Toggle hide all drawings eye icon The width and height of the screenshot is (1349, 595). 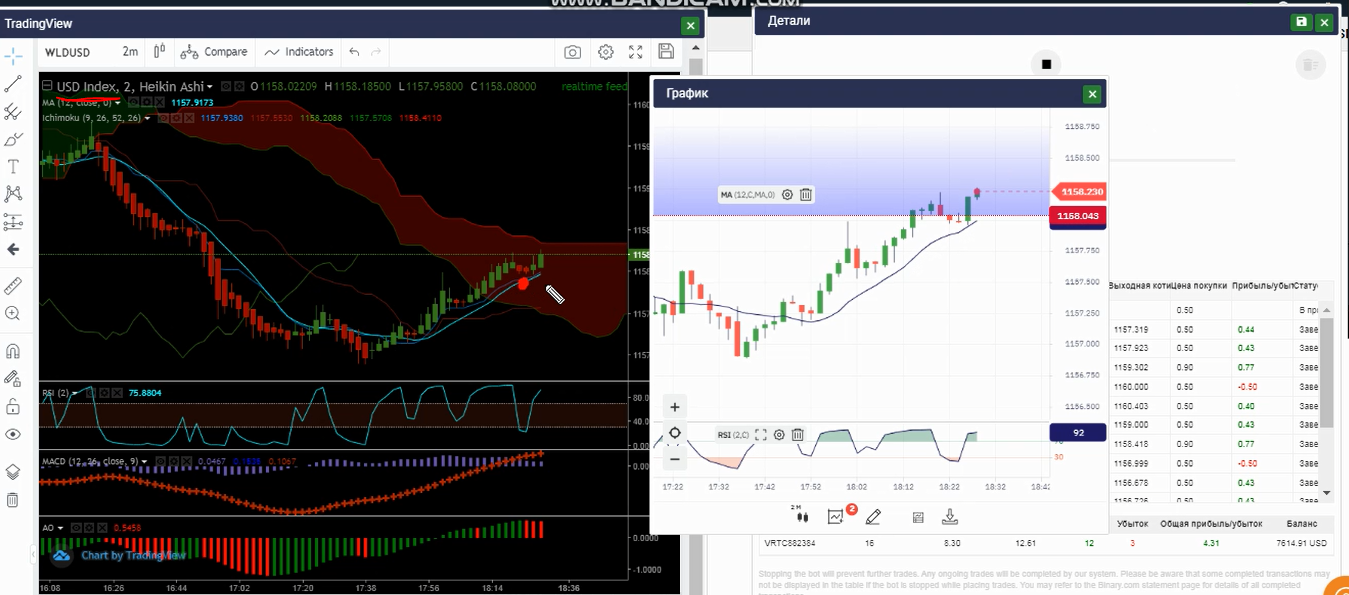[13, 434]
